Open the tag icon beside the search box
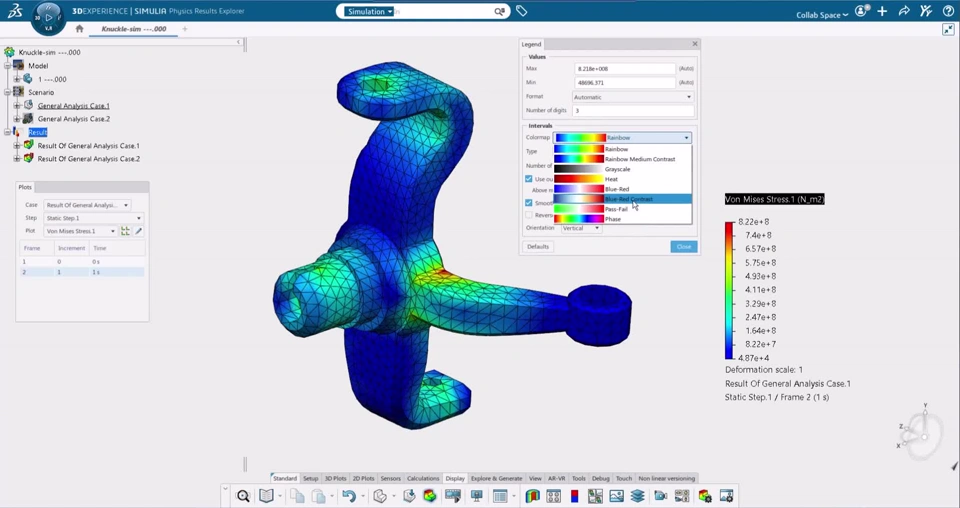Screen dimensions: 960x508 (521, 11)
